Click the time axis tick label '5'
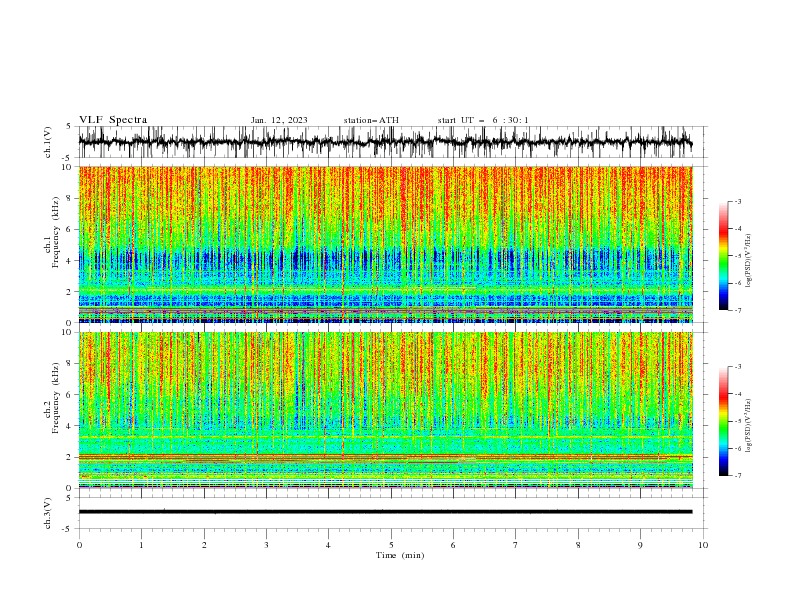This screenshot has height=612, width=792. pyautogui.click(x=391, y=545)
